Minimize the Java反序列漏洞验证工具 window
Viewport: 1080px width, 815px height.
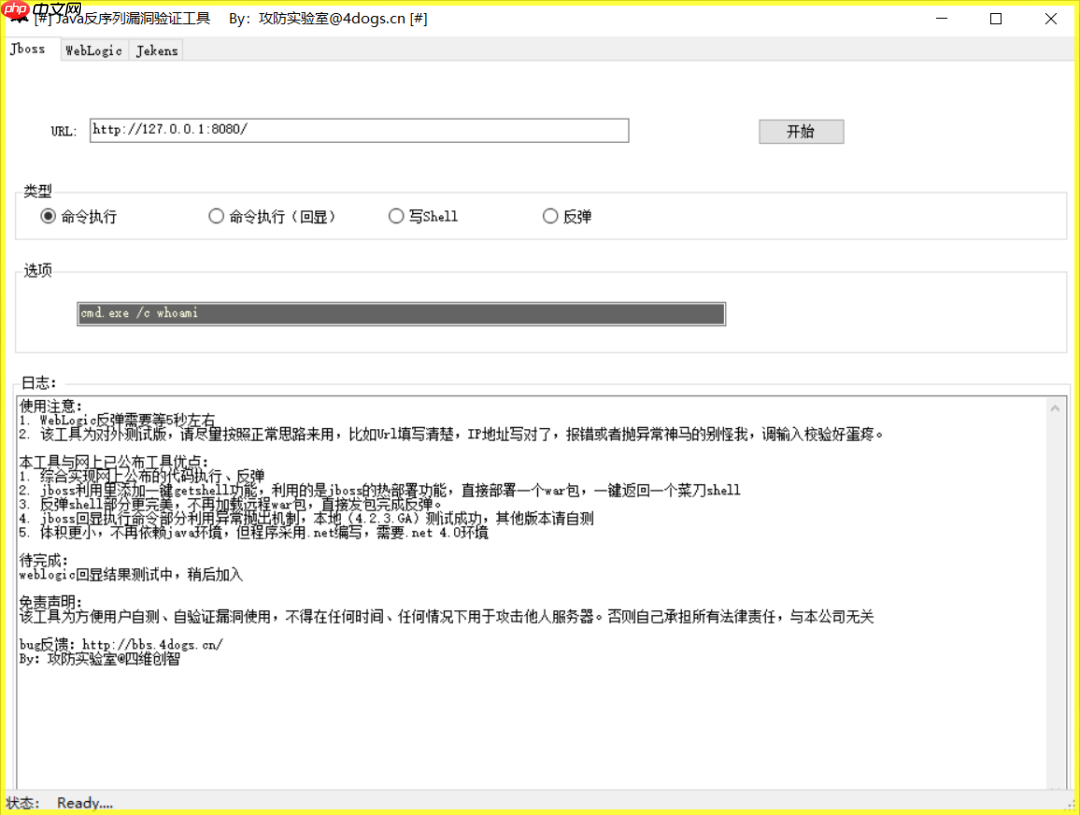coord(941,18)
